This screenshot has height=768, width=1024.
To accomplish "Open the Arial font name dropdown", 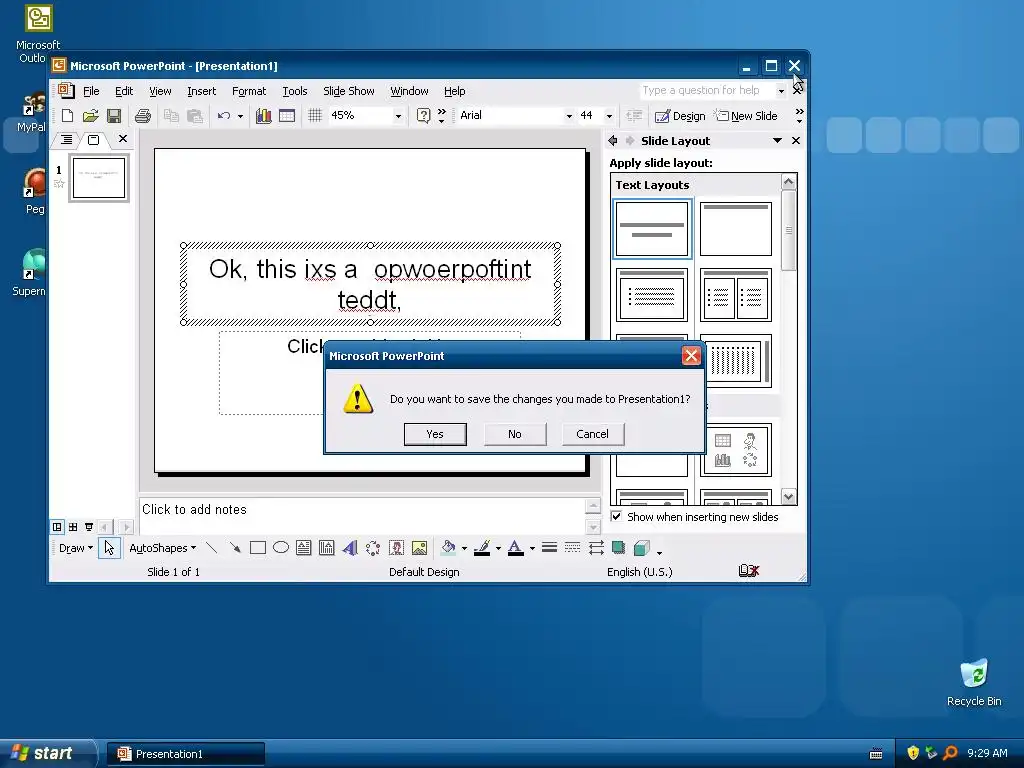I will [x=569, y=116].
